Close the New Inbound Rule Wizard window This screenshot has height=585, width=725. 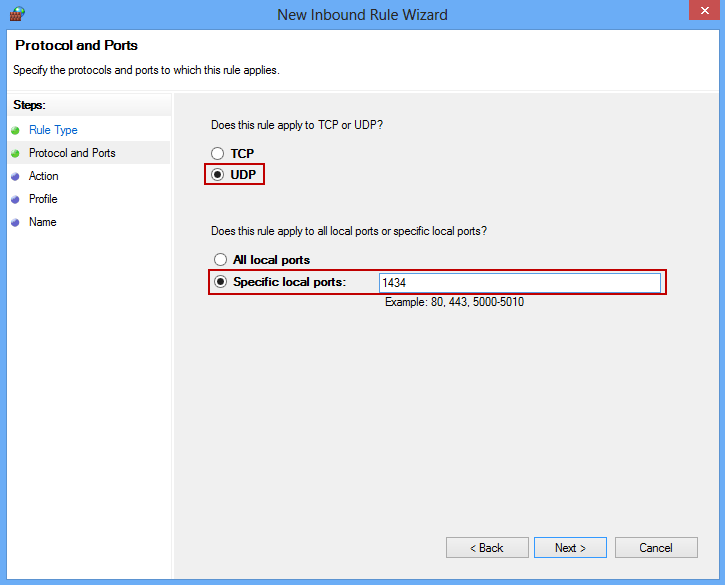704,10
